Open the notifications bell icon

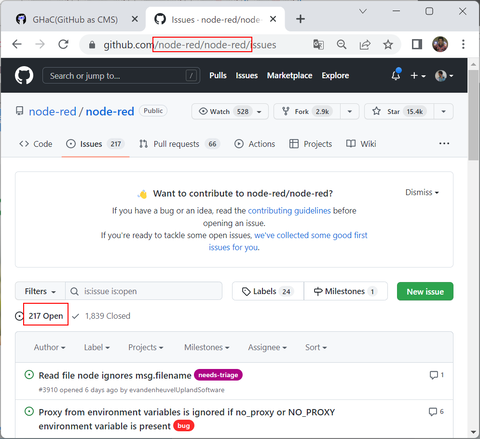pos(396,75)
